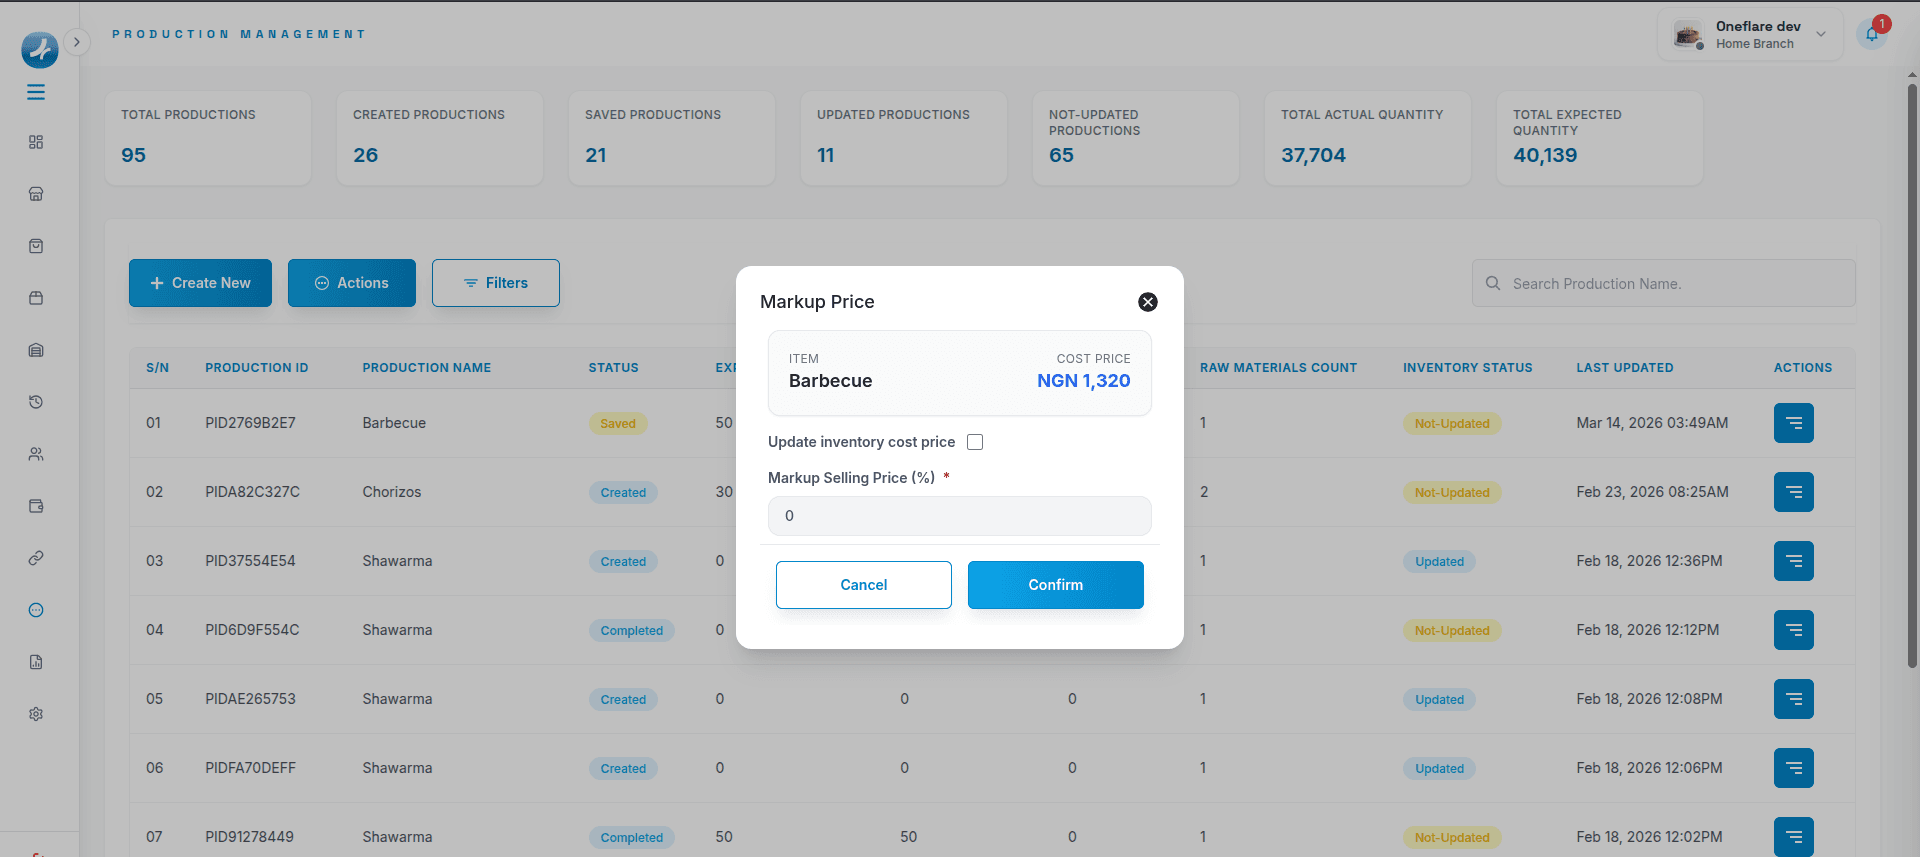Screen dimensions: 1920x857
Task: Click the sidebar collapse arrow near the logo
Action: pyautogui.click(x=77, y=42)
